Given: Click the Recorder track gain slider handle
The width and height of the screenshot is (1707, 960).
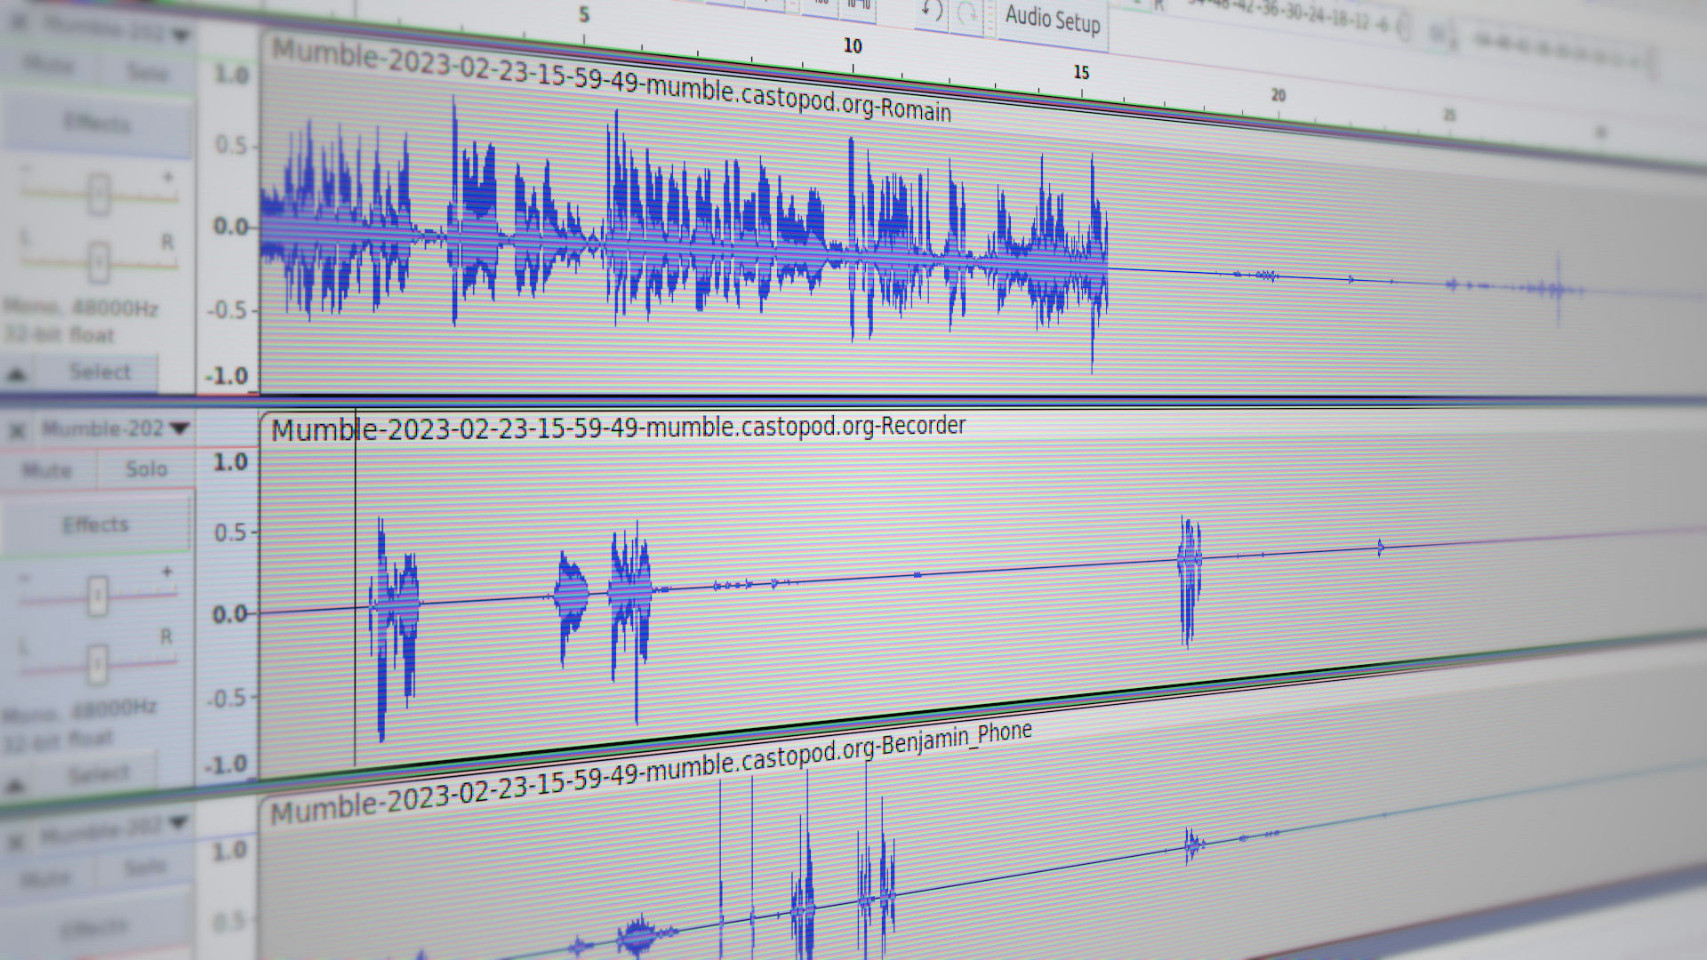Looking at the screenshot, I should [x=97, y=597].
